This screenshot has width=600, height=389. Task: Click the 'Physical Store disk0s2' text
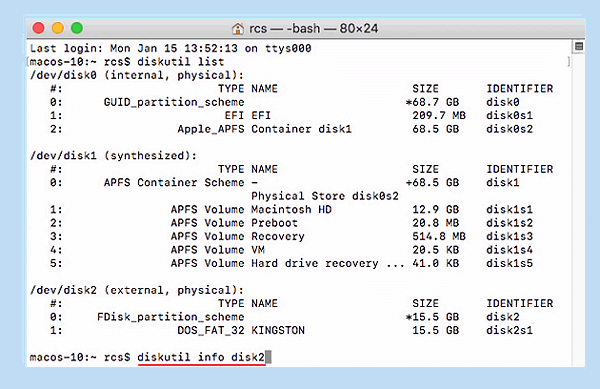[x=324, y=196]
